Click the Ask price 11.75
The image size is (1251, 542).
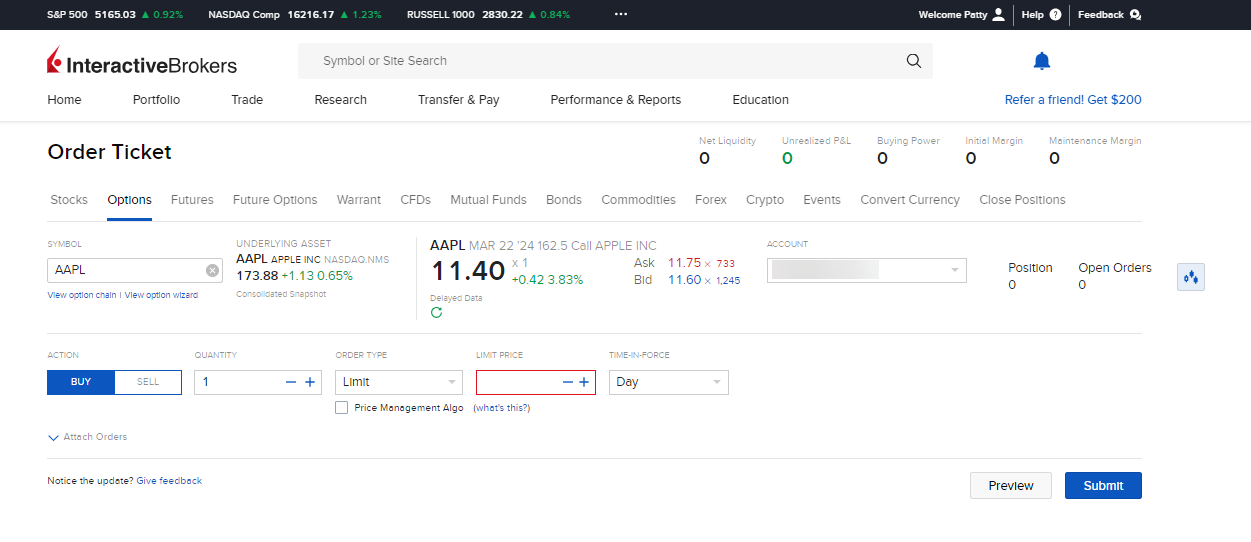coord(684,263)
